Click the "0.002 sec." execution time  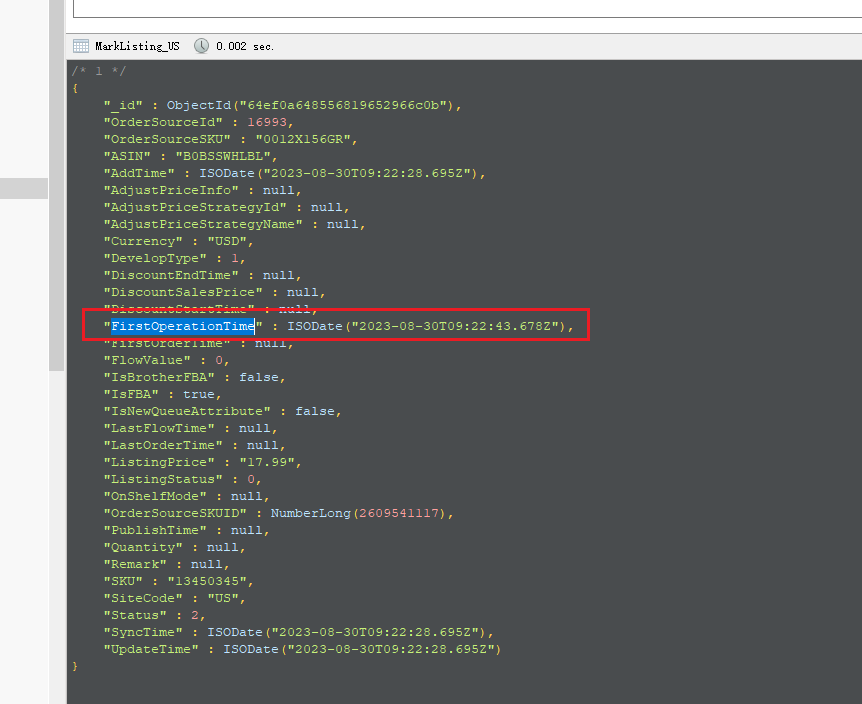click(x=245, y=47)
